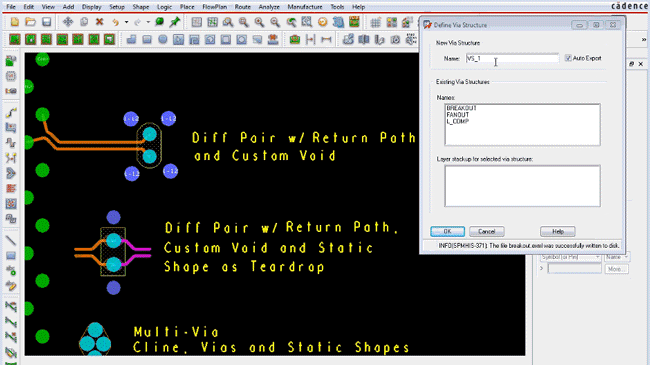
Task: Open the undo history dropdown arrow
Action: [126, 22]
